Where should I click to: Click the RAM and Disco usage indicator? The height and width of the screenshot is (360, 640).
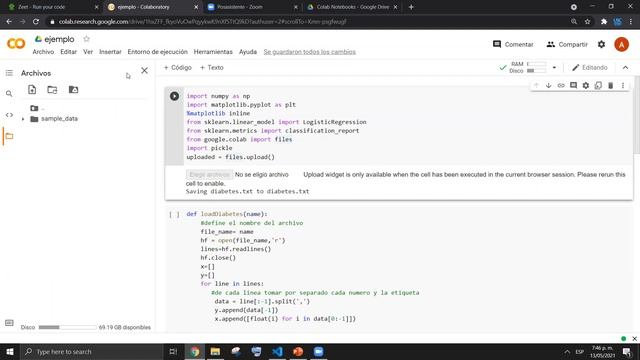(x=528, y=67)
